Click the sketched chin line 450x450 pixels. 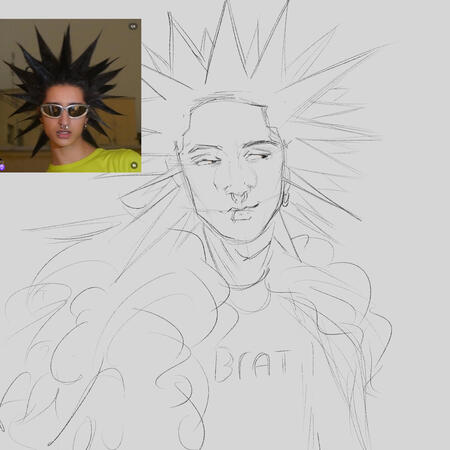point(238,235)
